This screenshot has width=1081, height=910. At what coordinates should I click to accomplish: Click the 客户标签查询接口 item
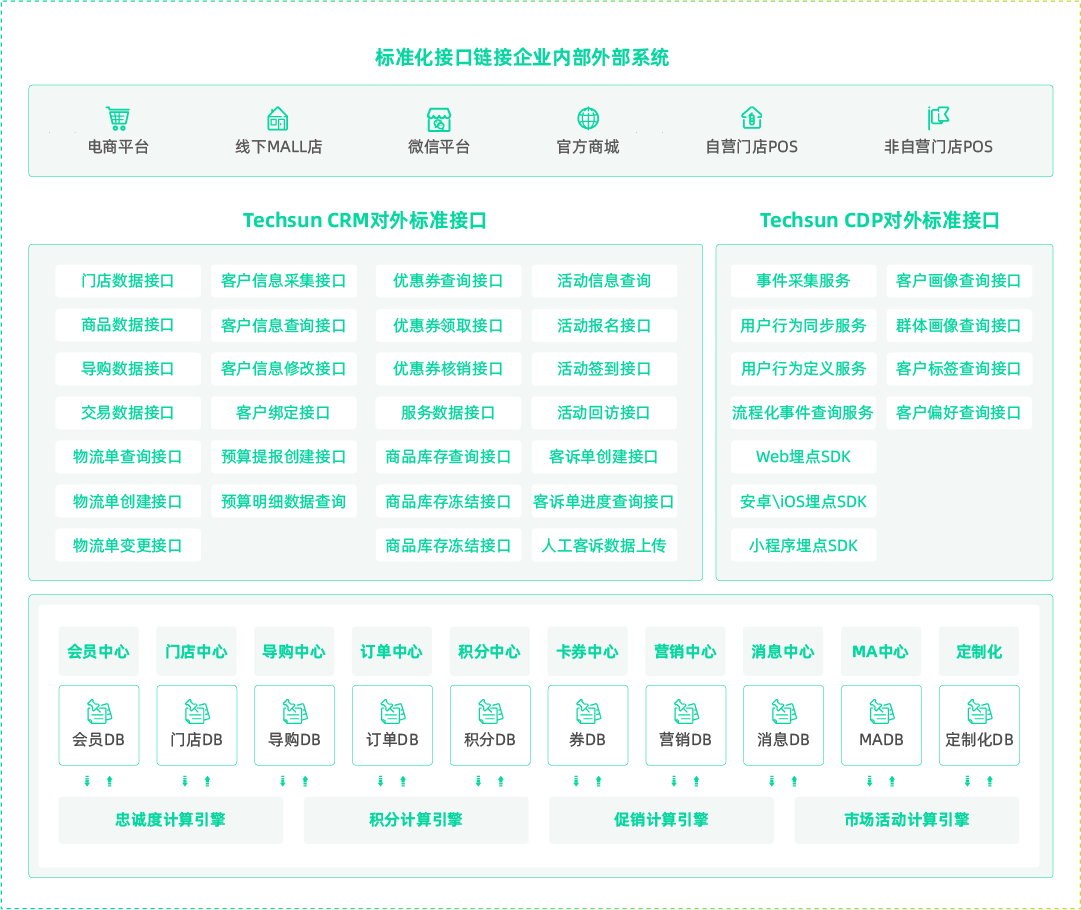click(x=960, y=369)
